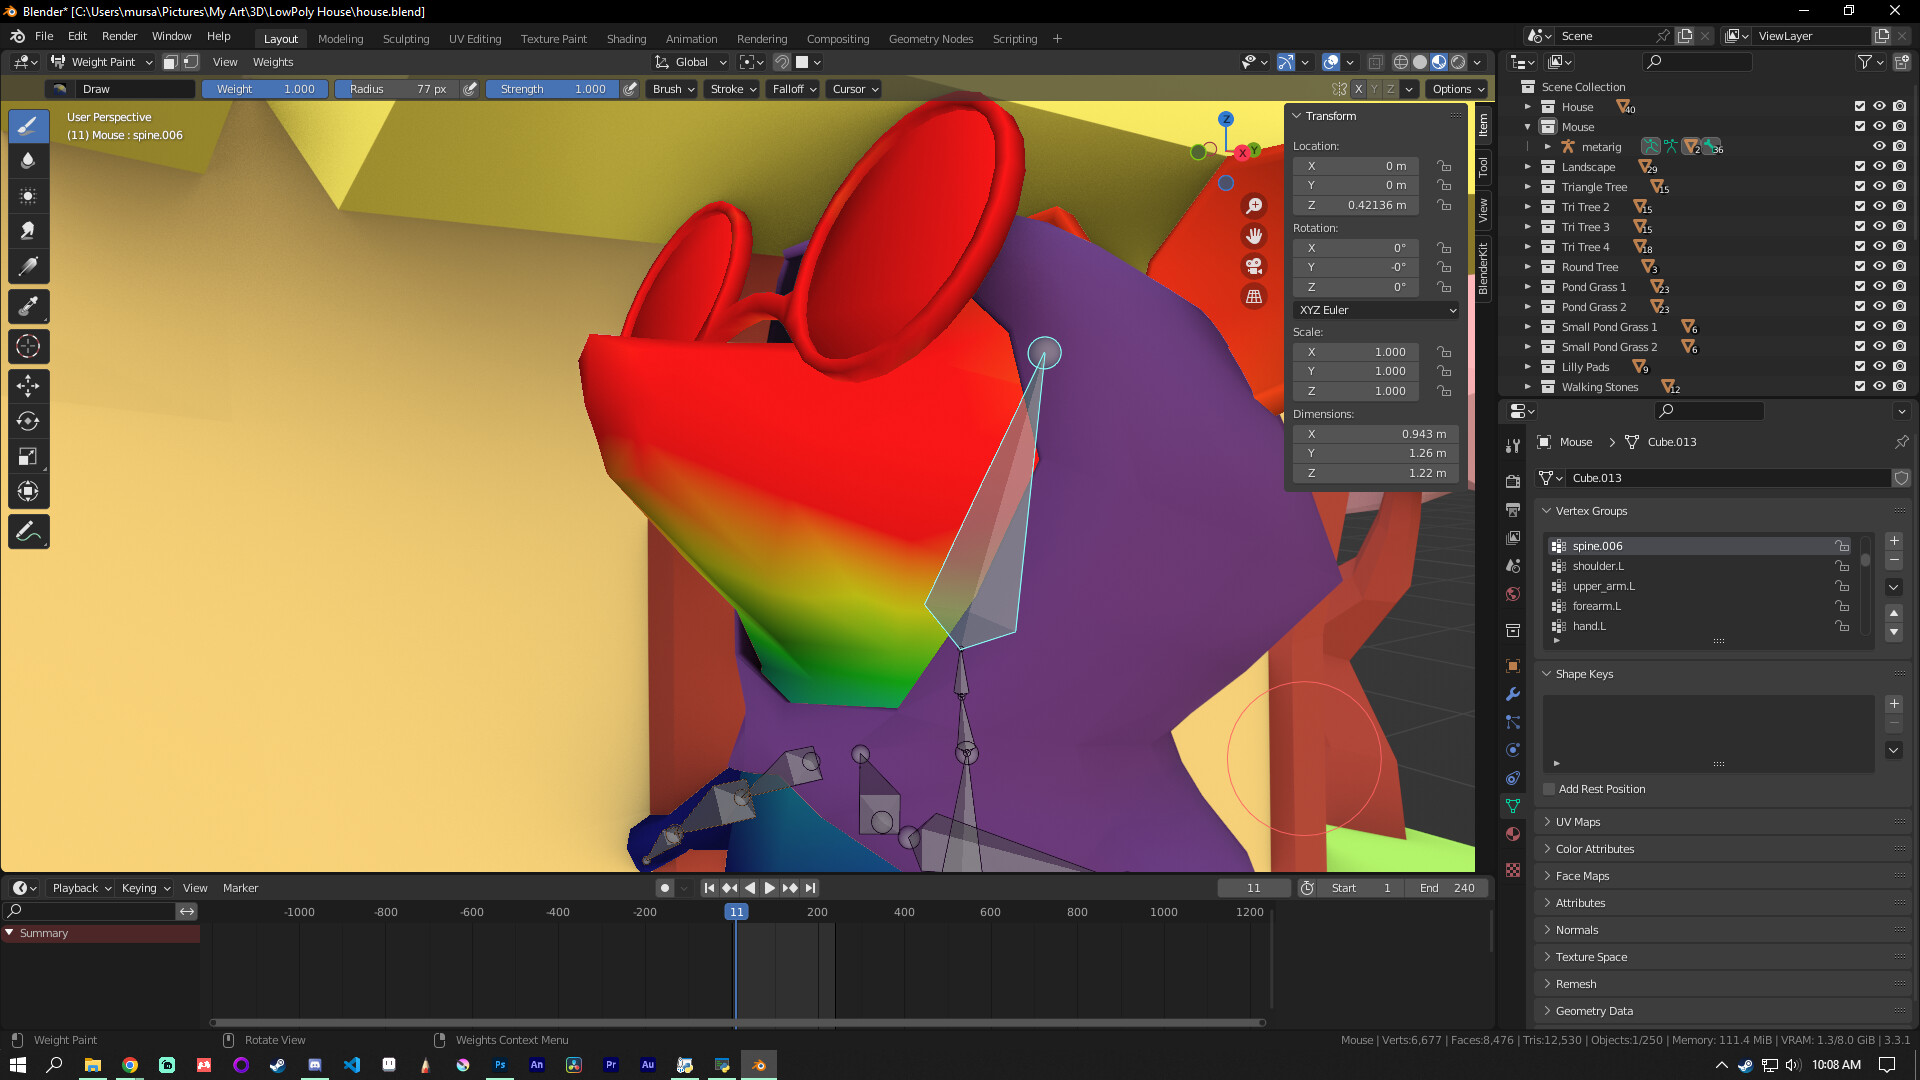Select the Rotate tool

(28, 421)
